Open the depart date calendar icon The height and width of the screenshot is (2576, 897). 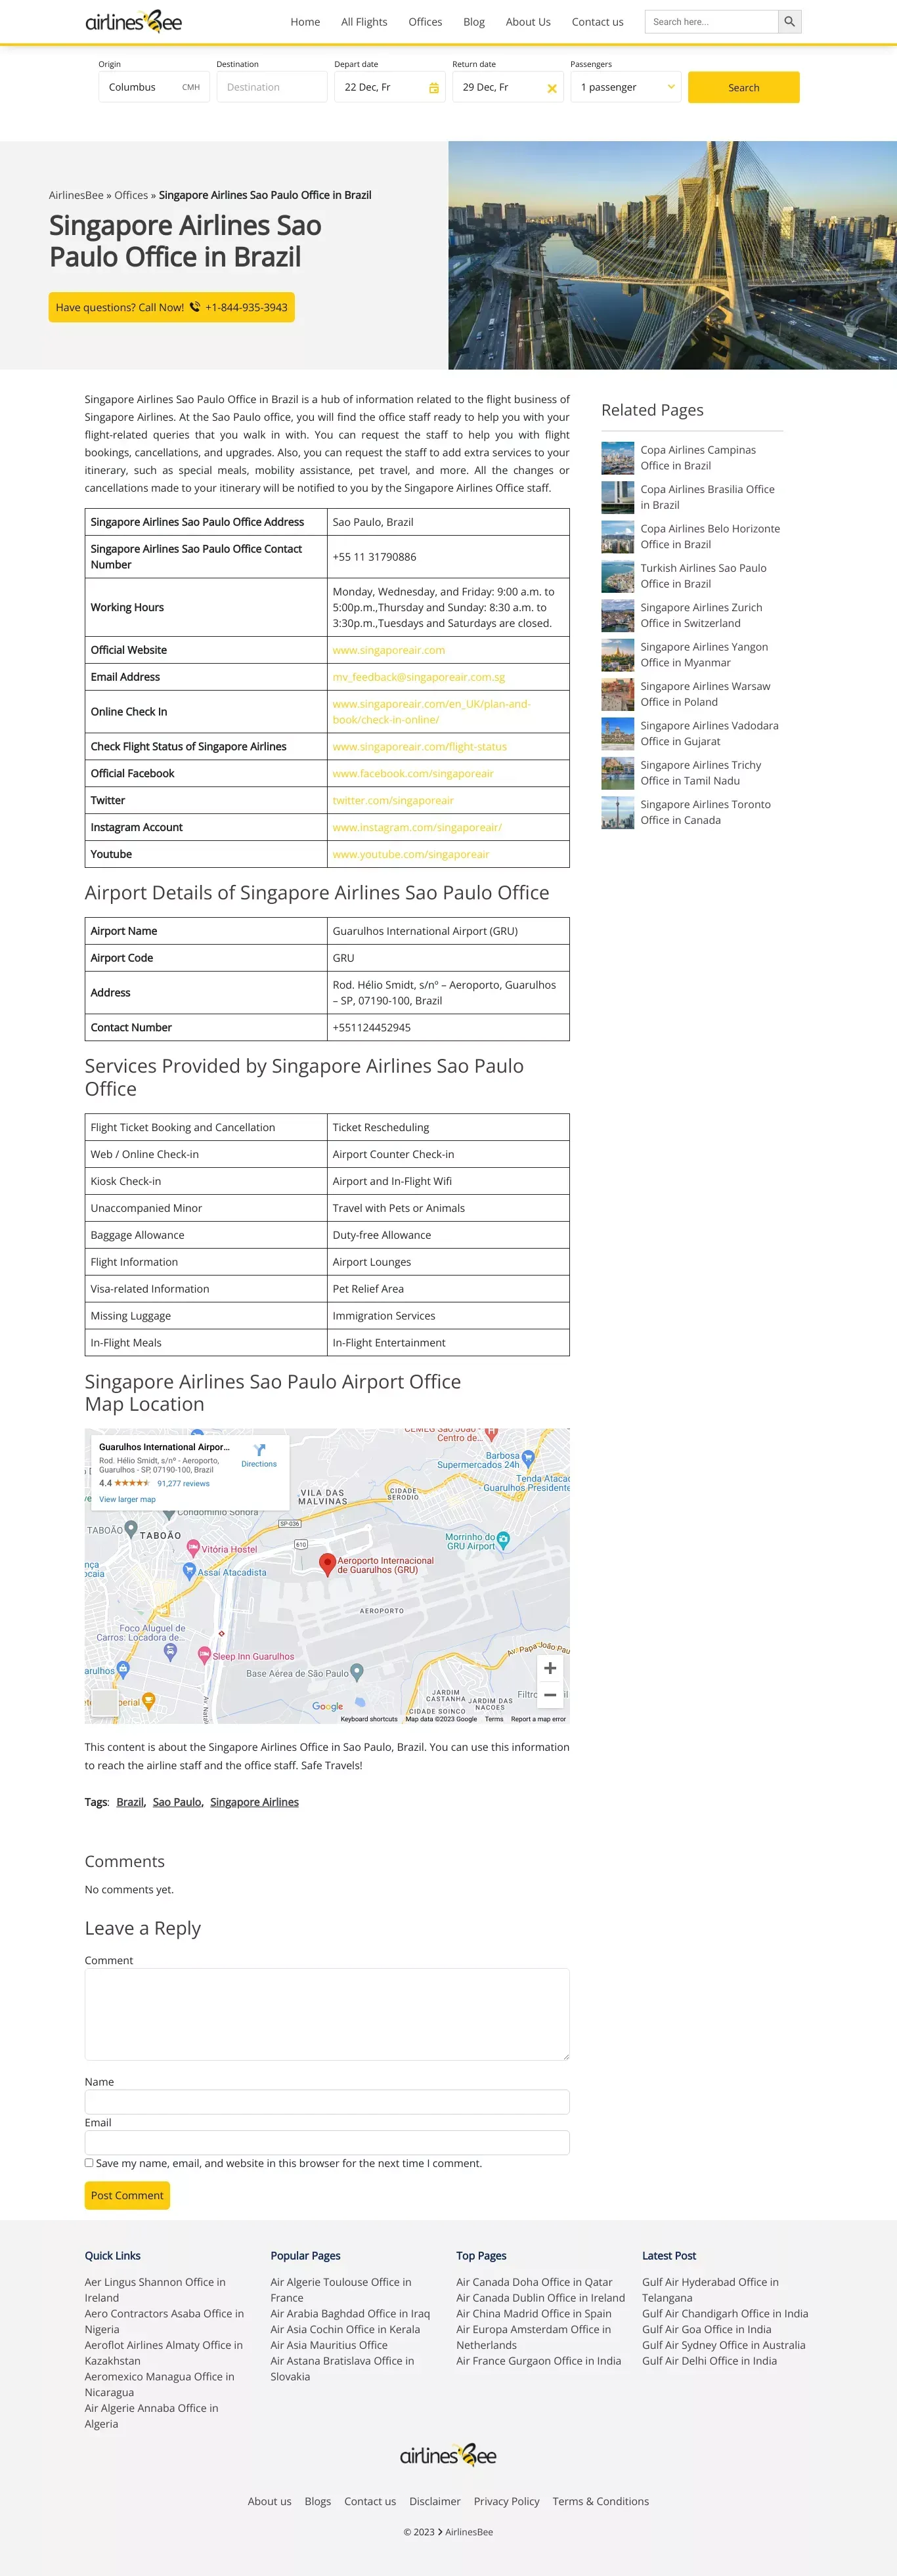[x=433, y=88]
